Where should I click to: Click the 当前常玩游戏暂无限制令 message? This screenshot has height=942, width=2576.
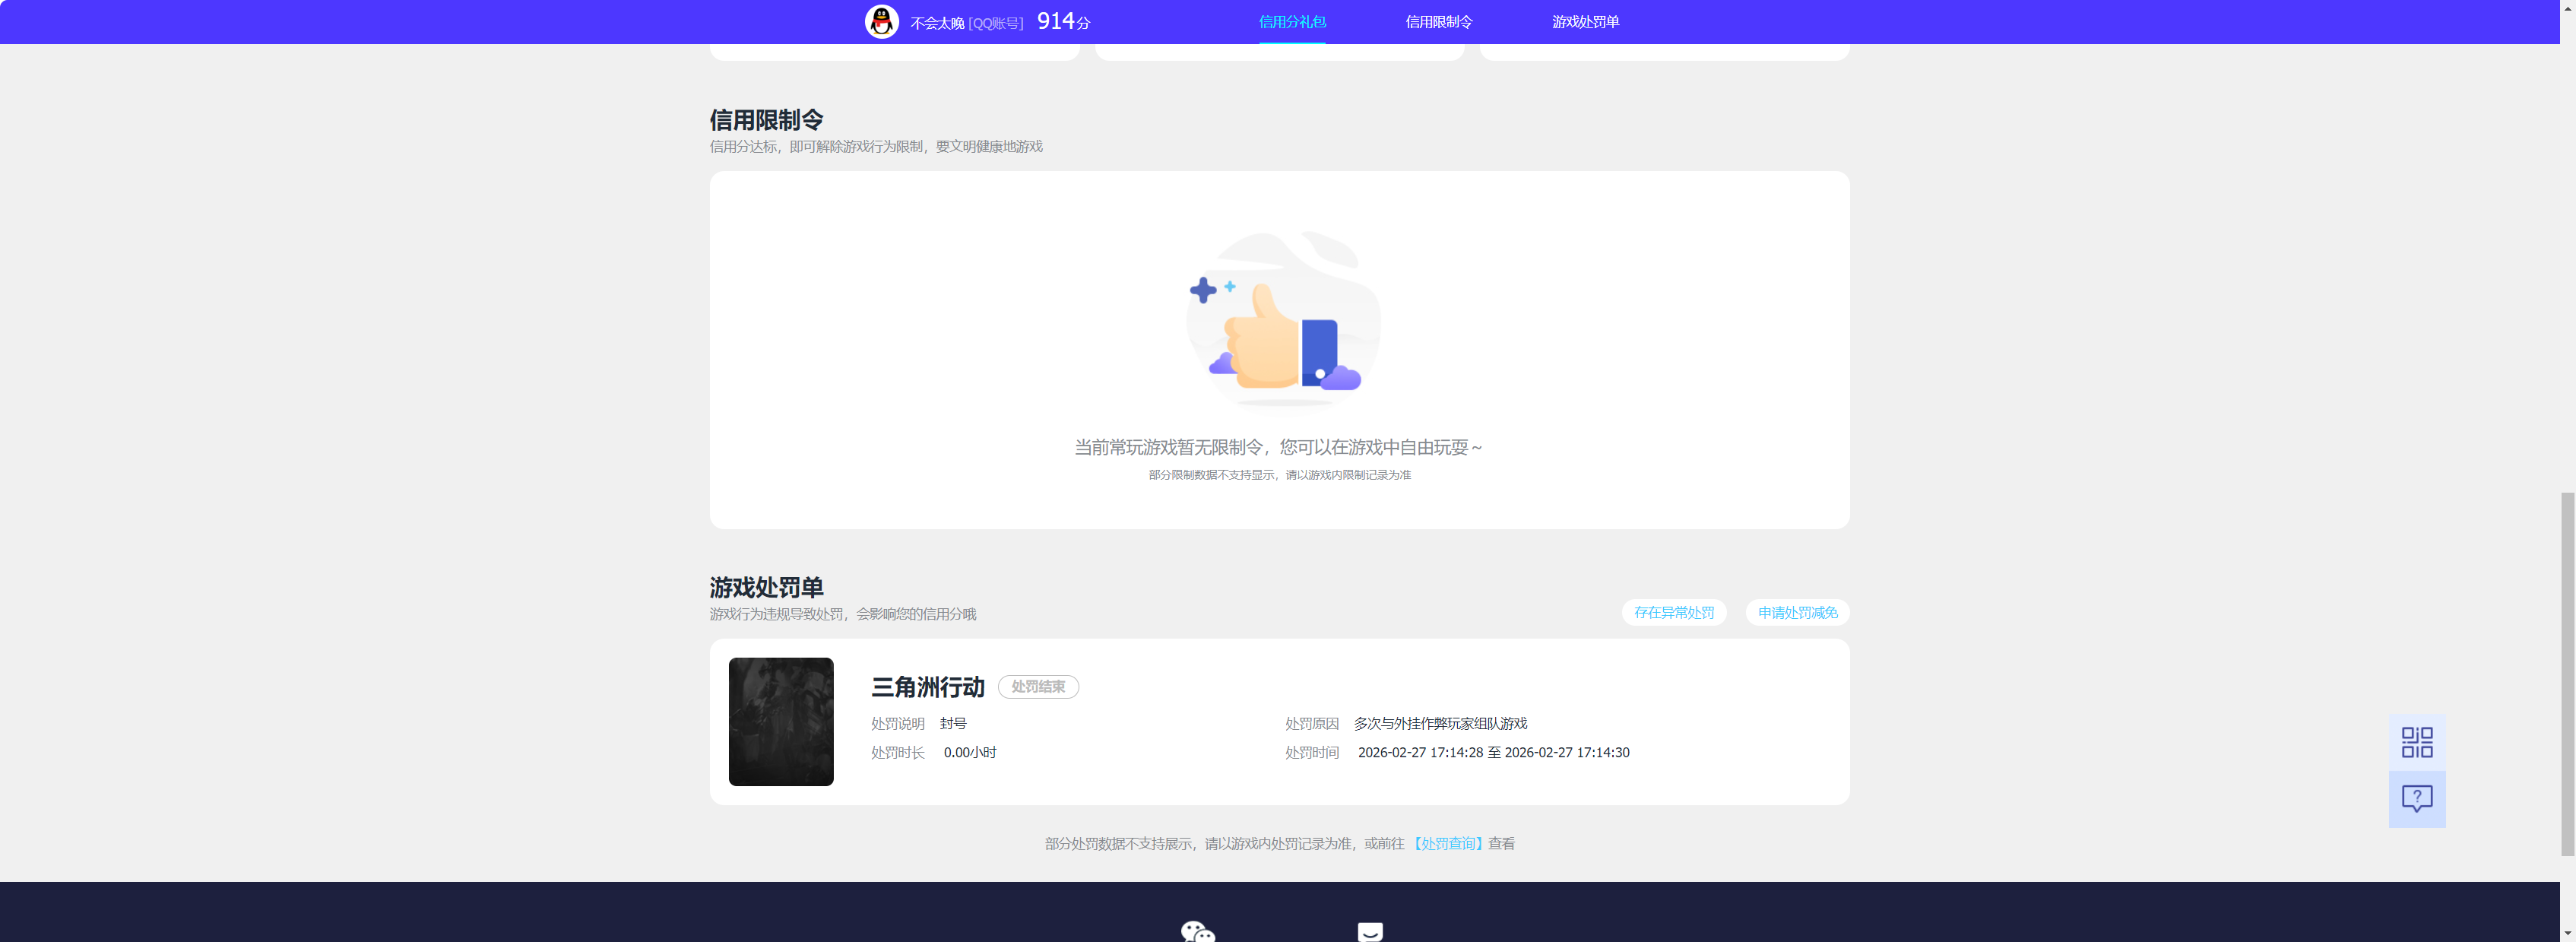(x=1278, y=447)
